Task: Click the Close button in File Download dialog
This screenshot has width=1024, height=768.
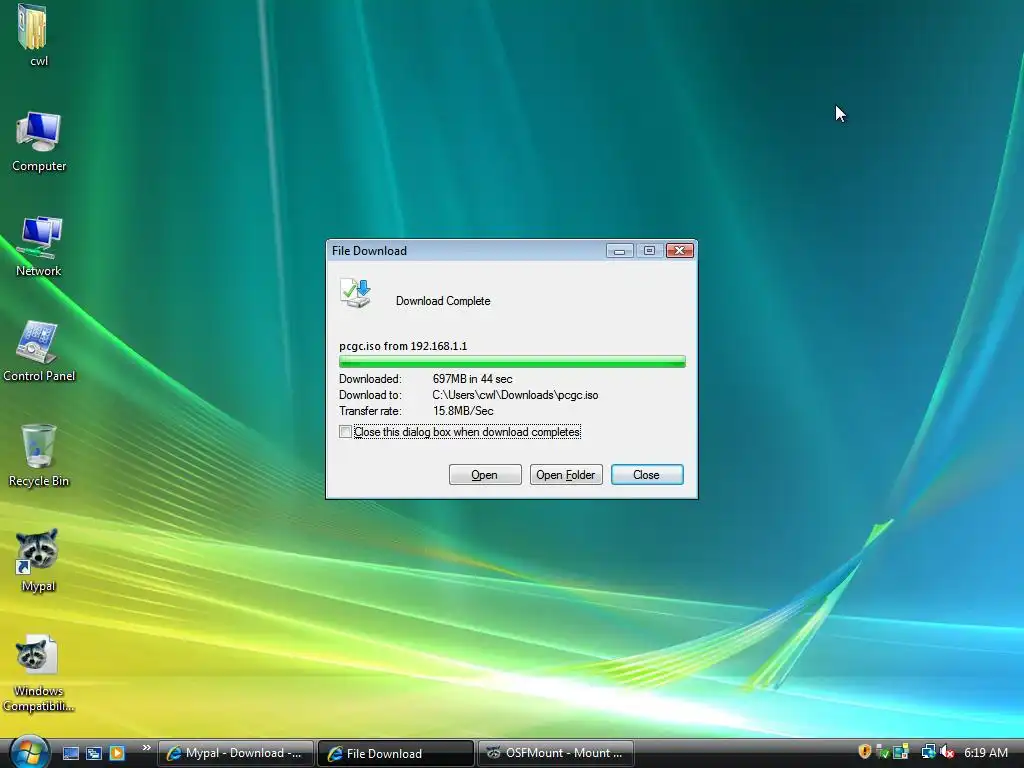Action: (x=647, y=475)
